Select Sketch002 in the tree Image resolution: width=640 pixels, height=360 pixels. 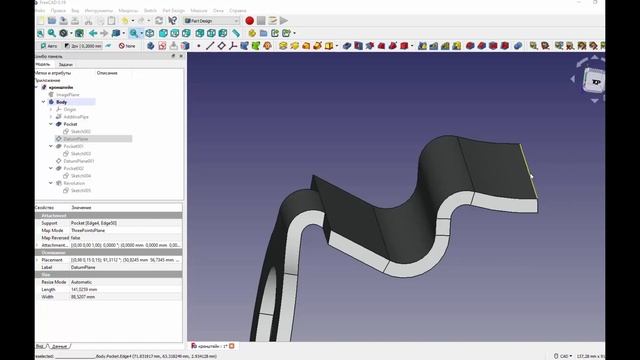click(81, 131)
